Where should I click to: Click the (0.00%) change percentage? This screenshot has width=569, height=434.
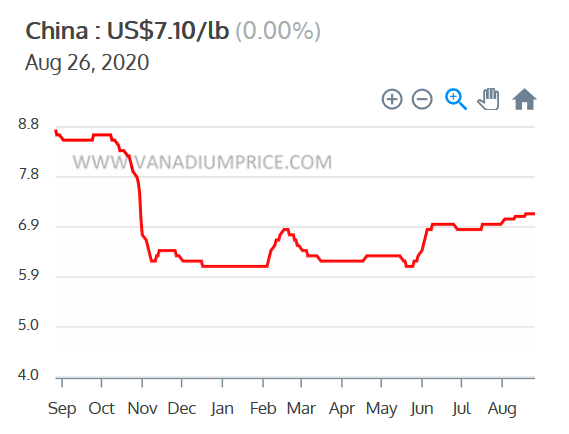click(x=278, y=31)
